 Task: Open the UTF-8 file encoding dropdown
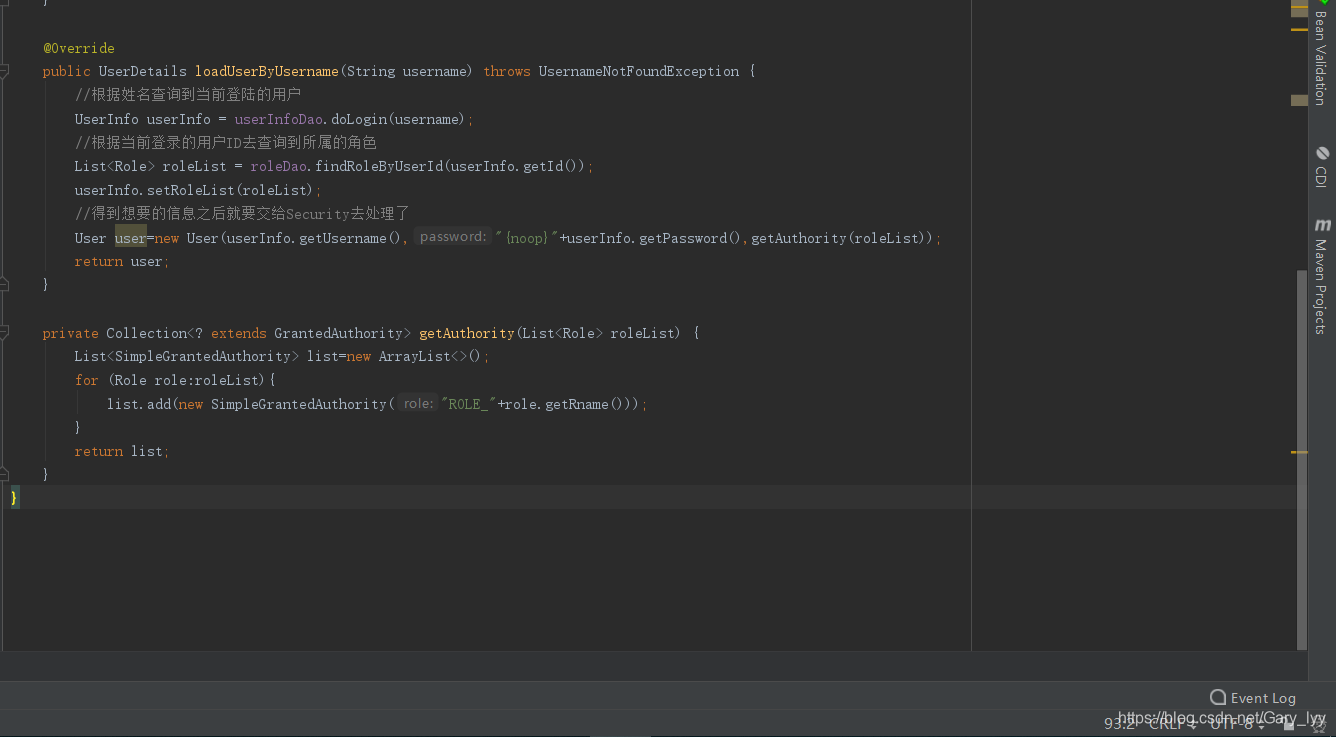pyautogui.click(x=1237, y=724)
